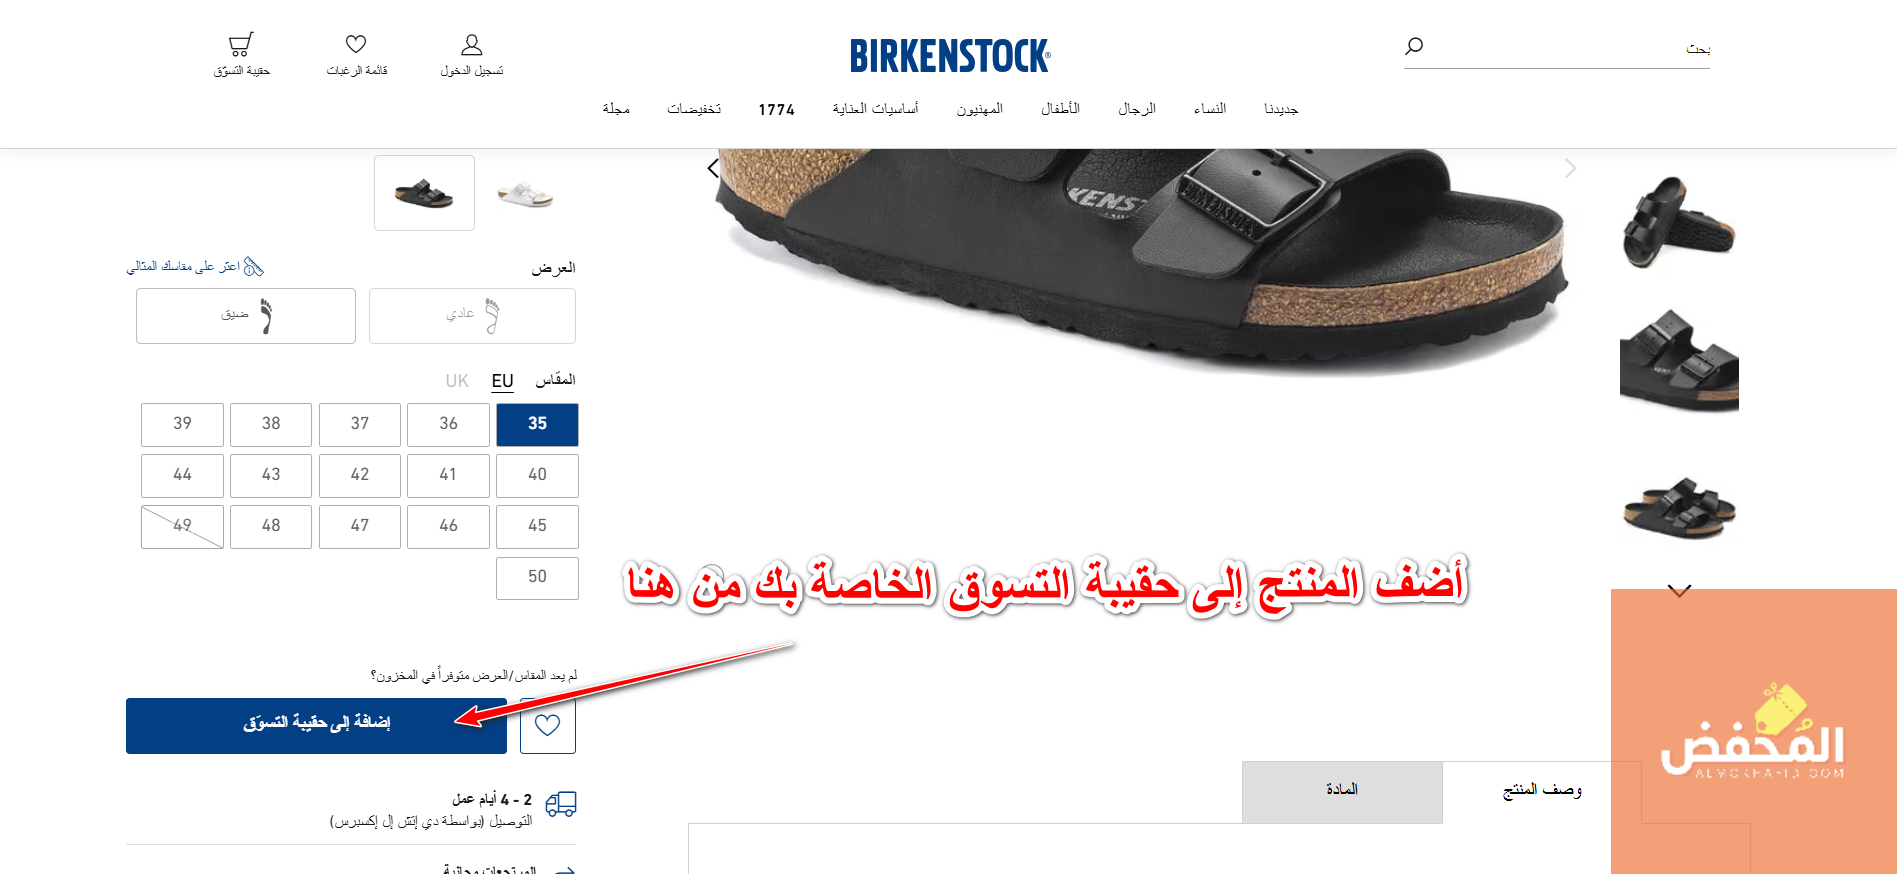This screenshot has width=1897, height=874.
Task: Click the Birkenstock logo
Action: point(950,56)
